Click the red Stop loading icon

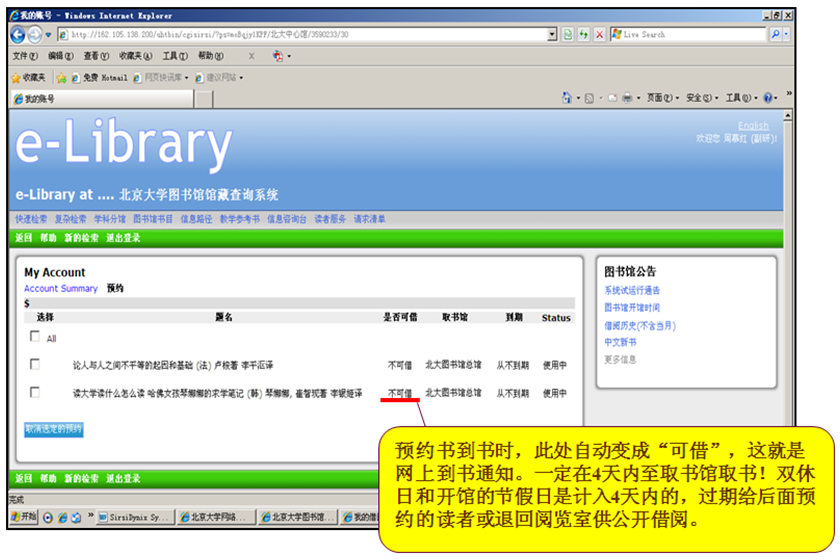(x=599, y=35)
